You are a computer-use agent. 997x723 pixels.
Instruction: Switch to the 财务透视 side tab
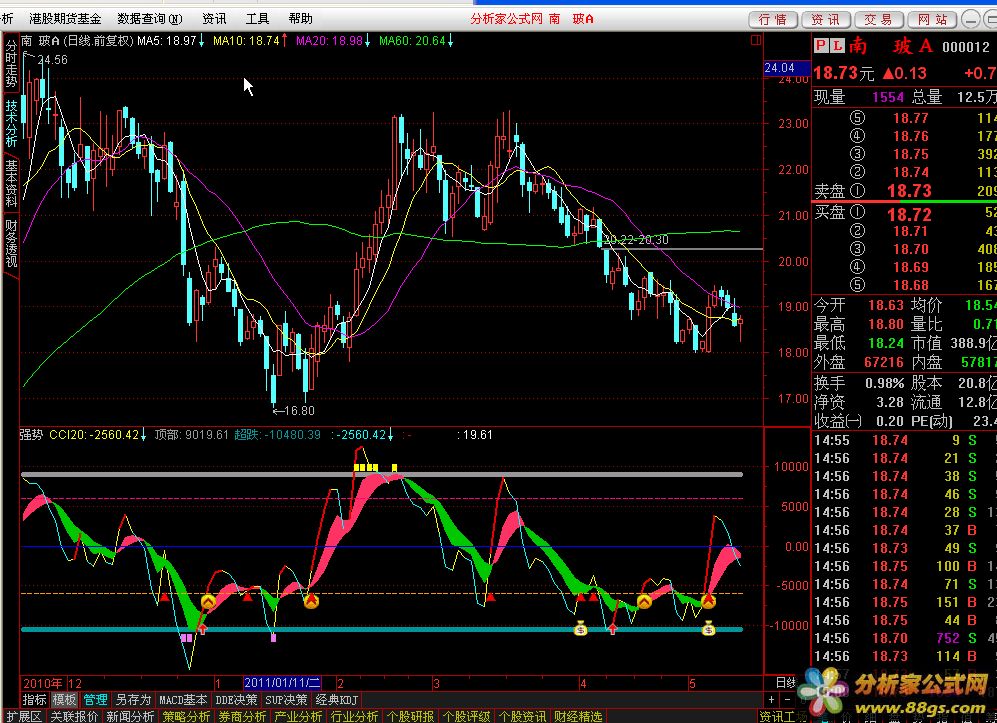point(11,244)
